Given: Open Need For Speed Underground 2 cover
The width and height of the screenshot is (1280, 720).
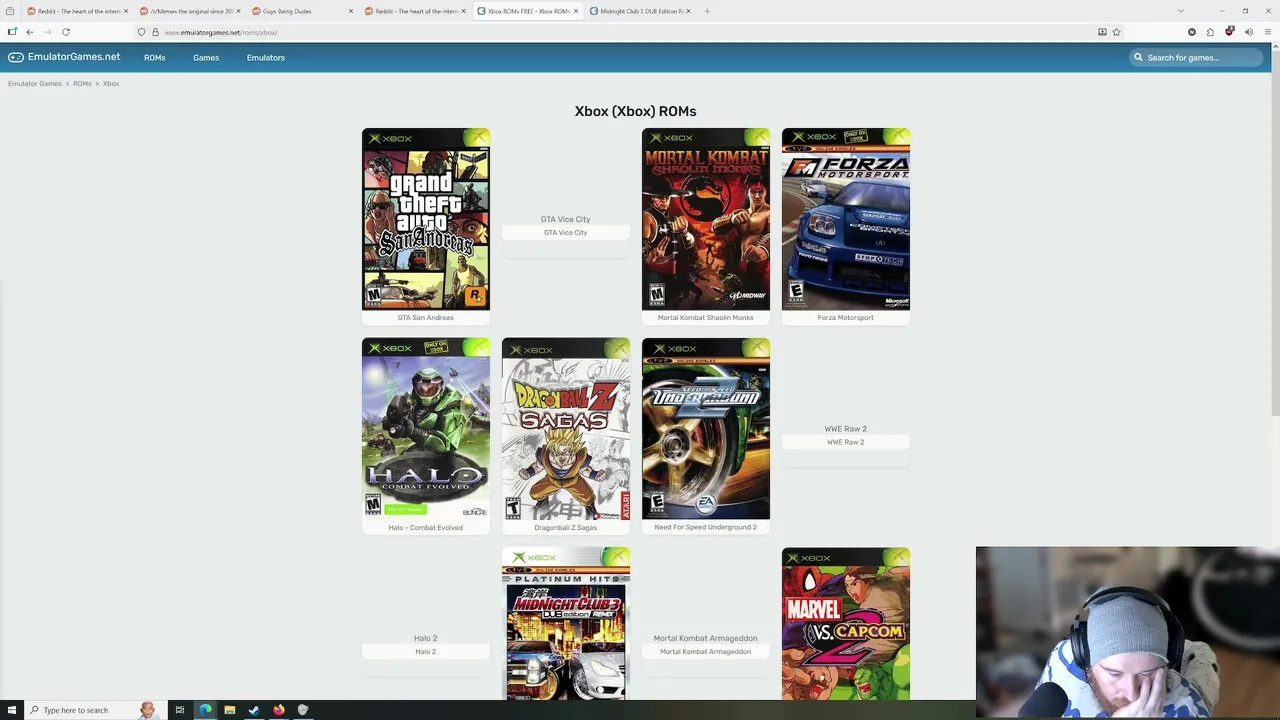Looking at the screenshot, I should [x=706, y=429].
